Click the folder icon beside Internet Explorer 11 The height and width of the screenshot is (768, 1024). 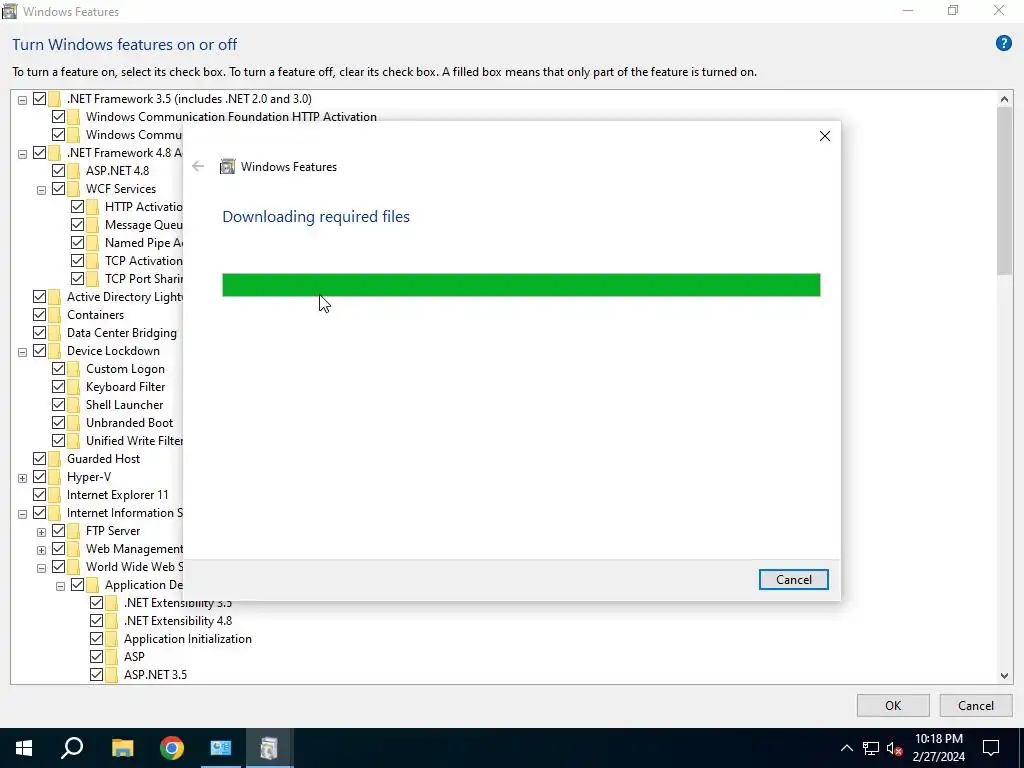pyautogui.click(x=55, y=494)
